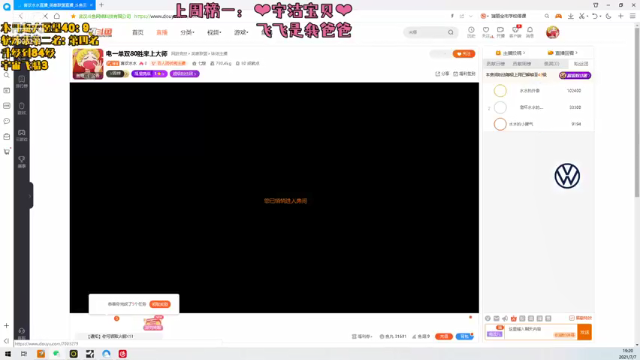Select the third ranking tab in right panel

click(x=551, y=64)
